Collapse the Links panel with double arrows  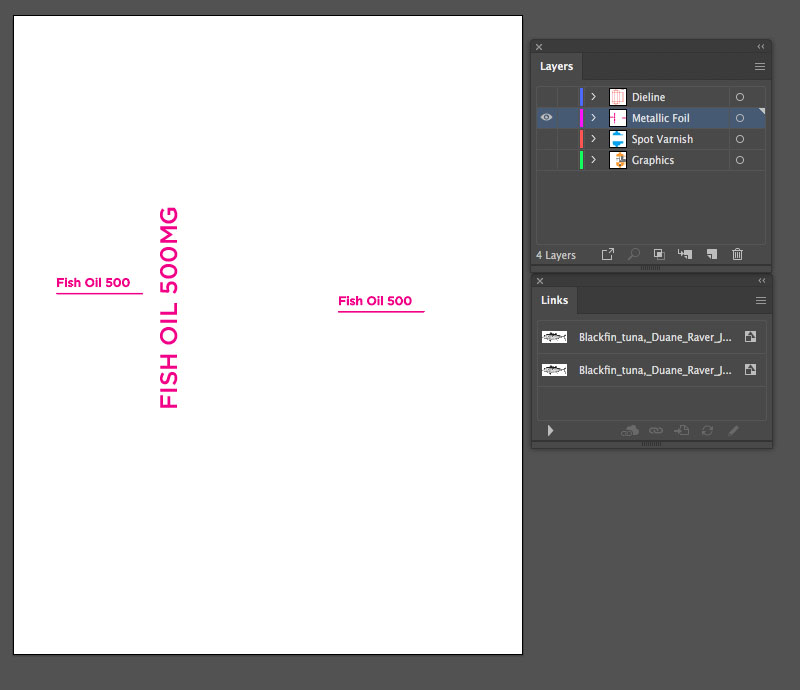pyautogui.click(x=761, y=281)
